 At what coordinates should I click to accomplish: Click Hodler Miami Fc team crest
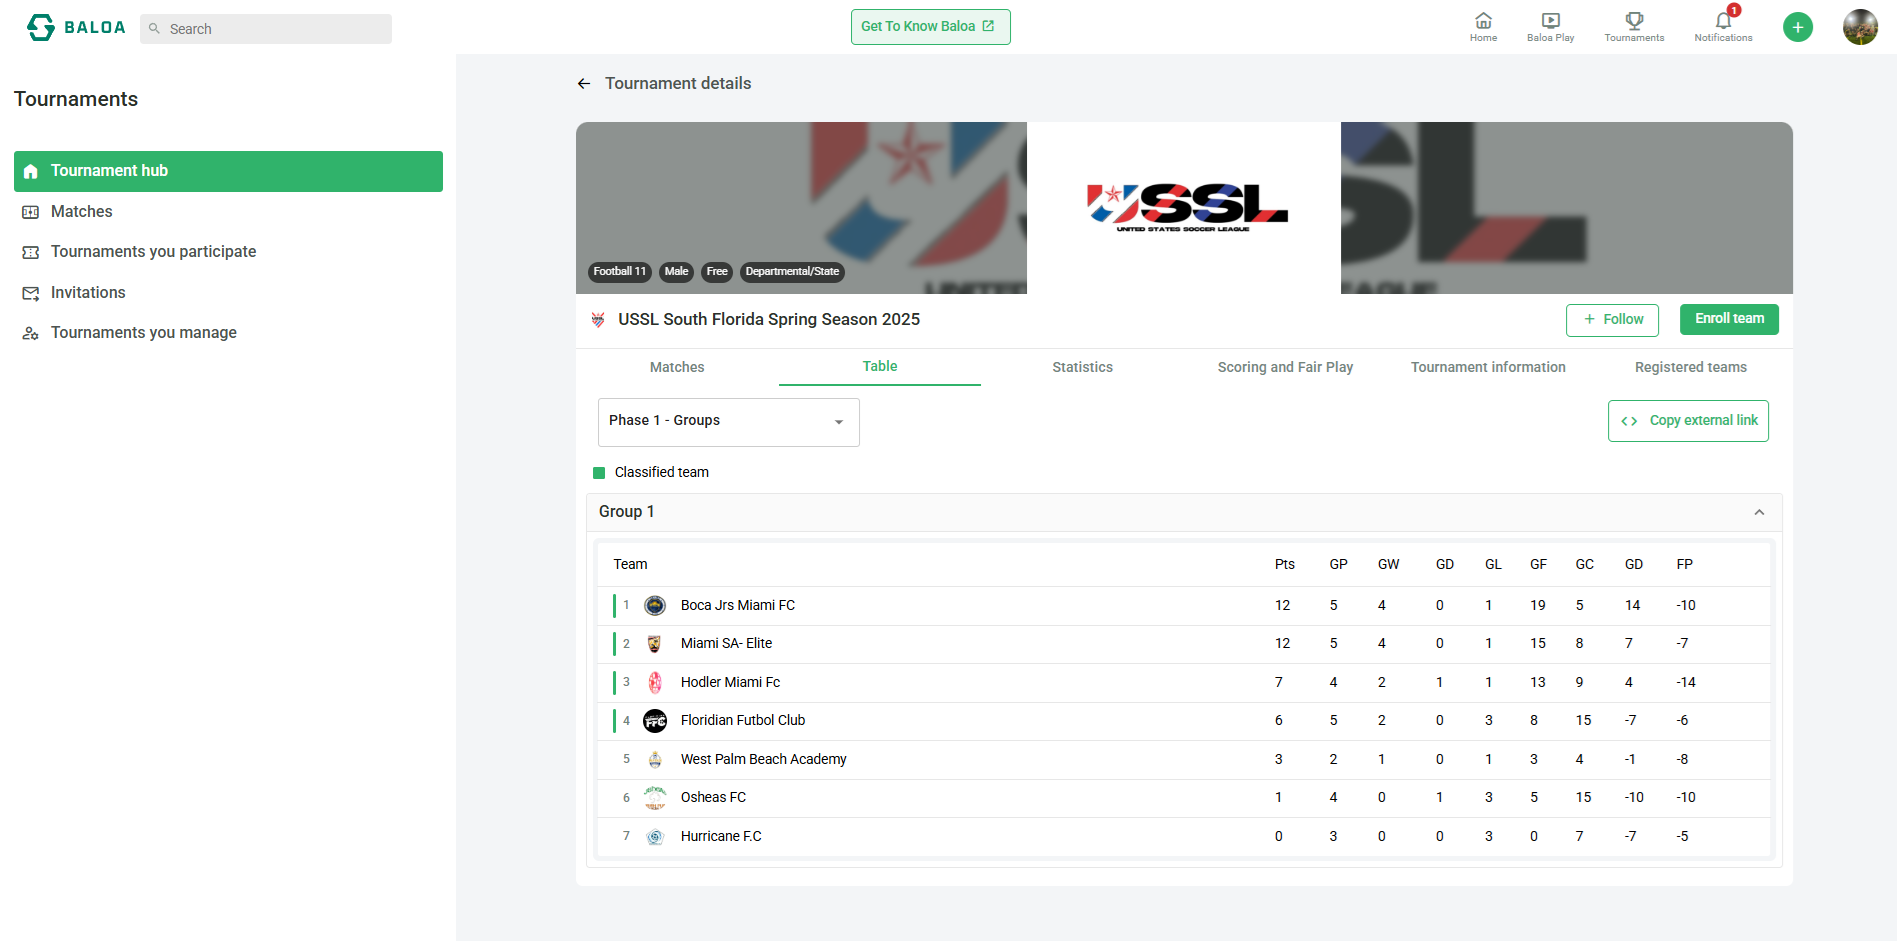click(x=655, y=682)
